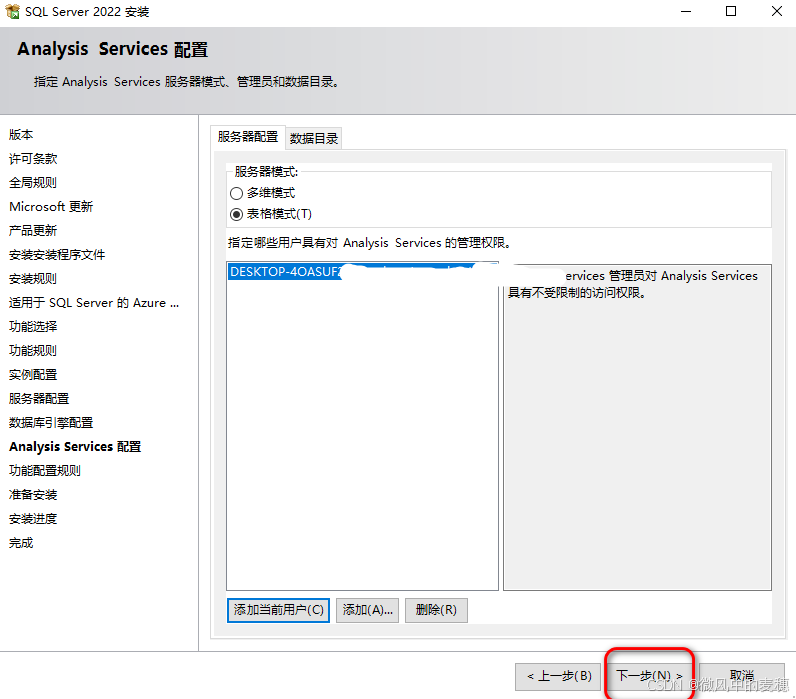Click 功能配置规则 step in sidebar
This screenshot has width=796, height=699.
click(x=45, y=471)
